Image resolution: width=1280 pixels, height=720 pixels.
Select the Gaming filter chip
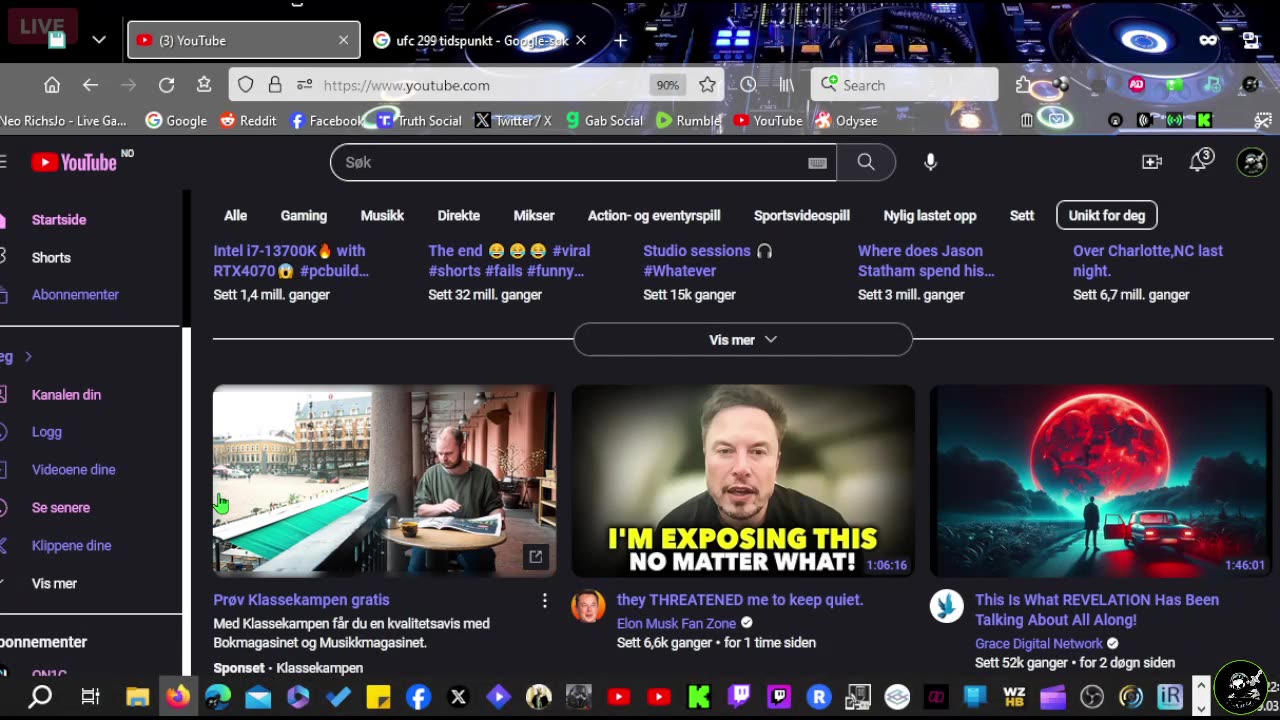(x=303, y=215)
